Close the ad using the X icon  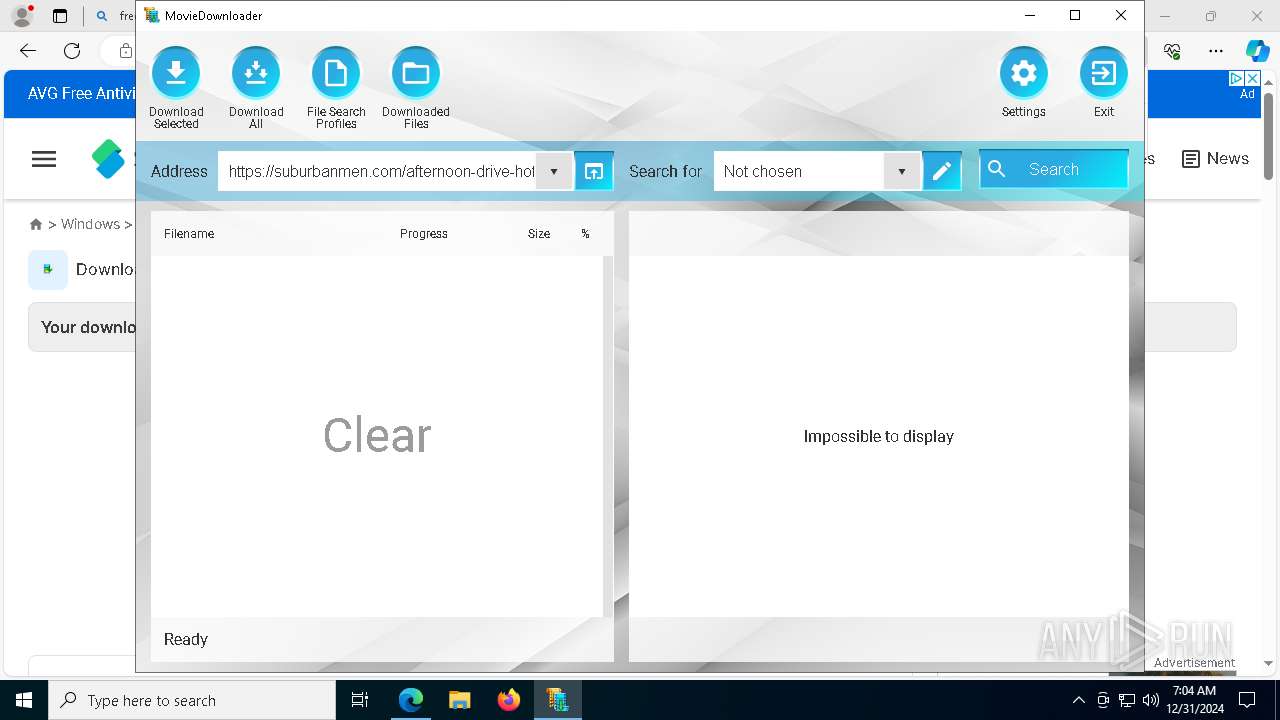tap(1252, 78)
